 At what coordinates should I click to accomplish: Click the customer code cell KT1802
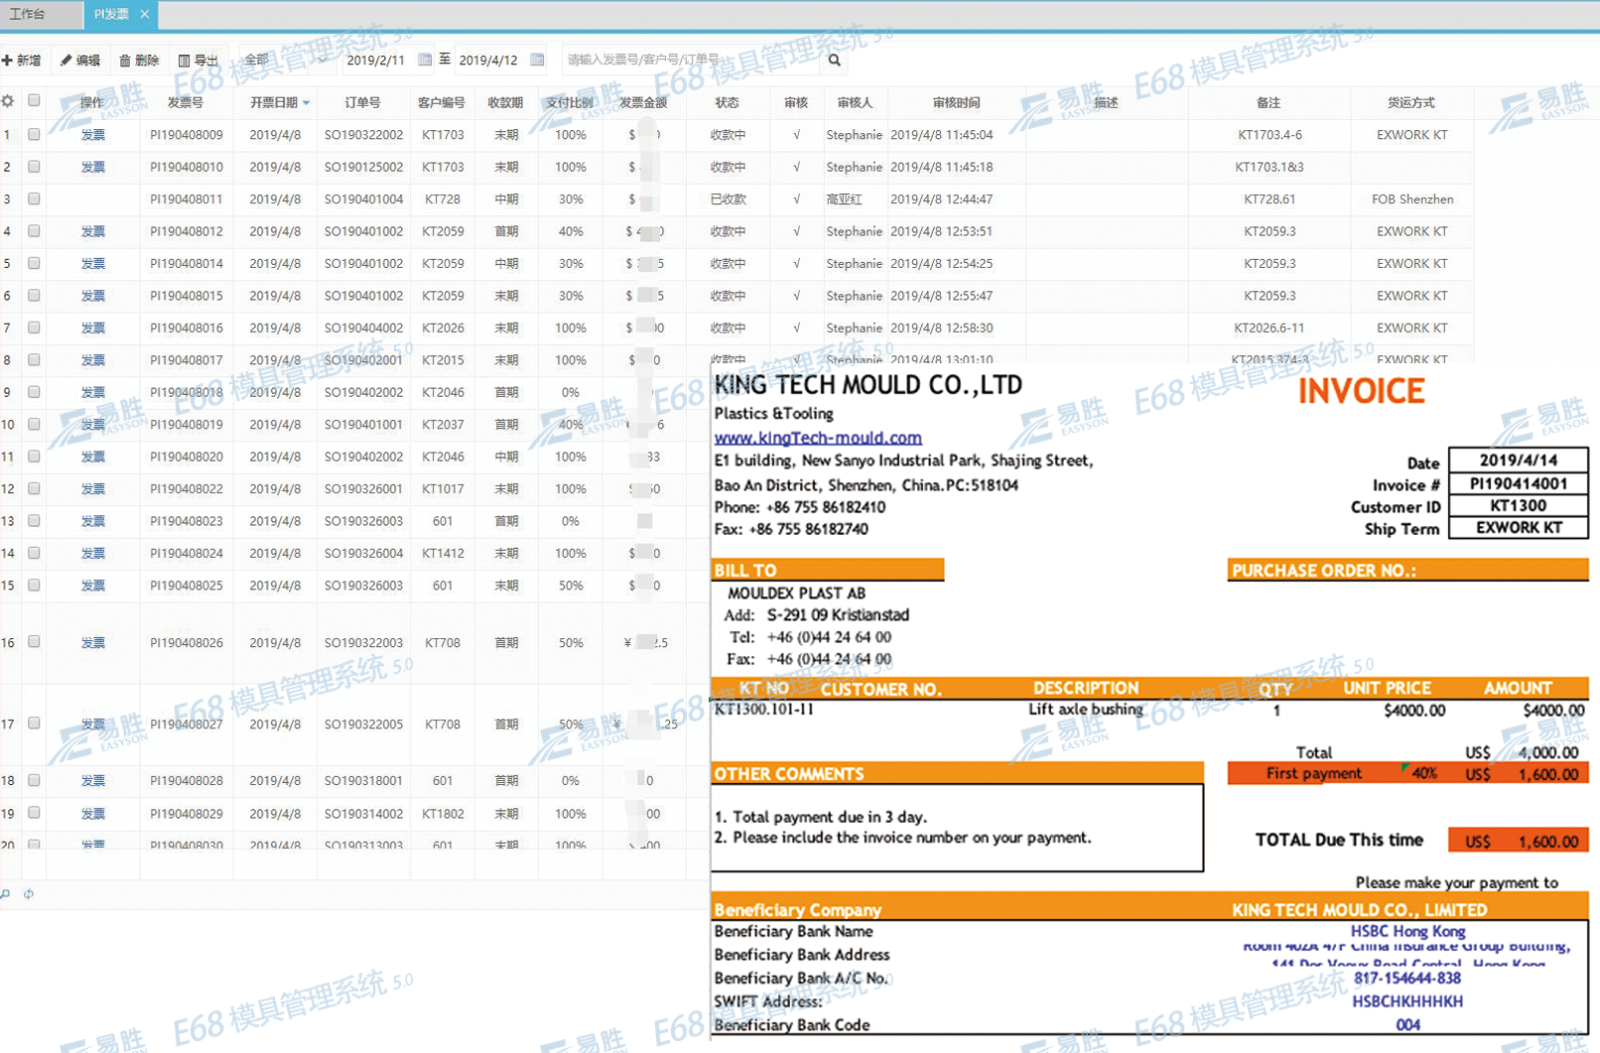point(443,814)
